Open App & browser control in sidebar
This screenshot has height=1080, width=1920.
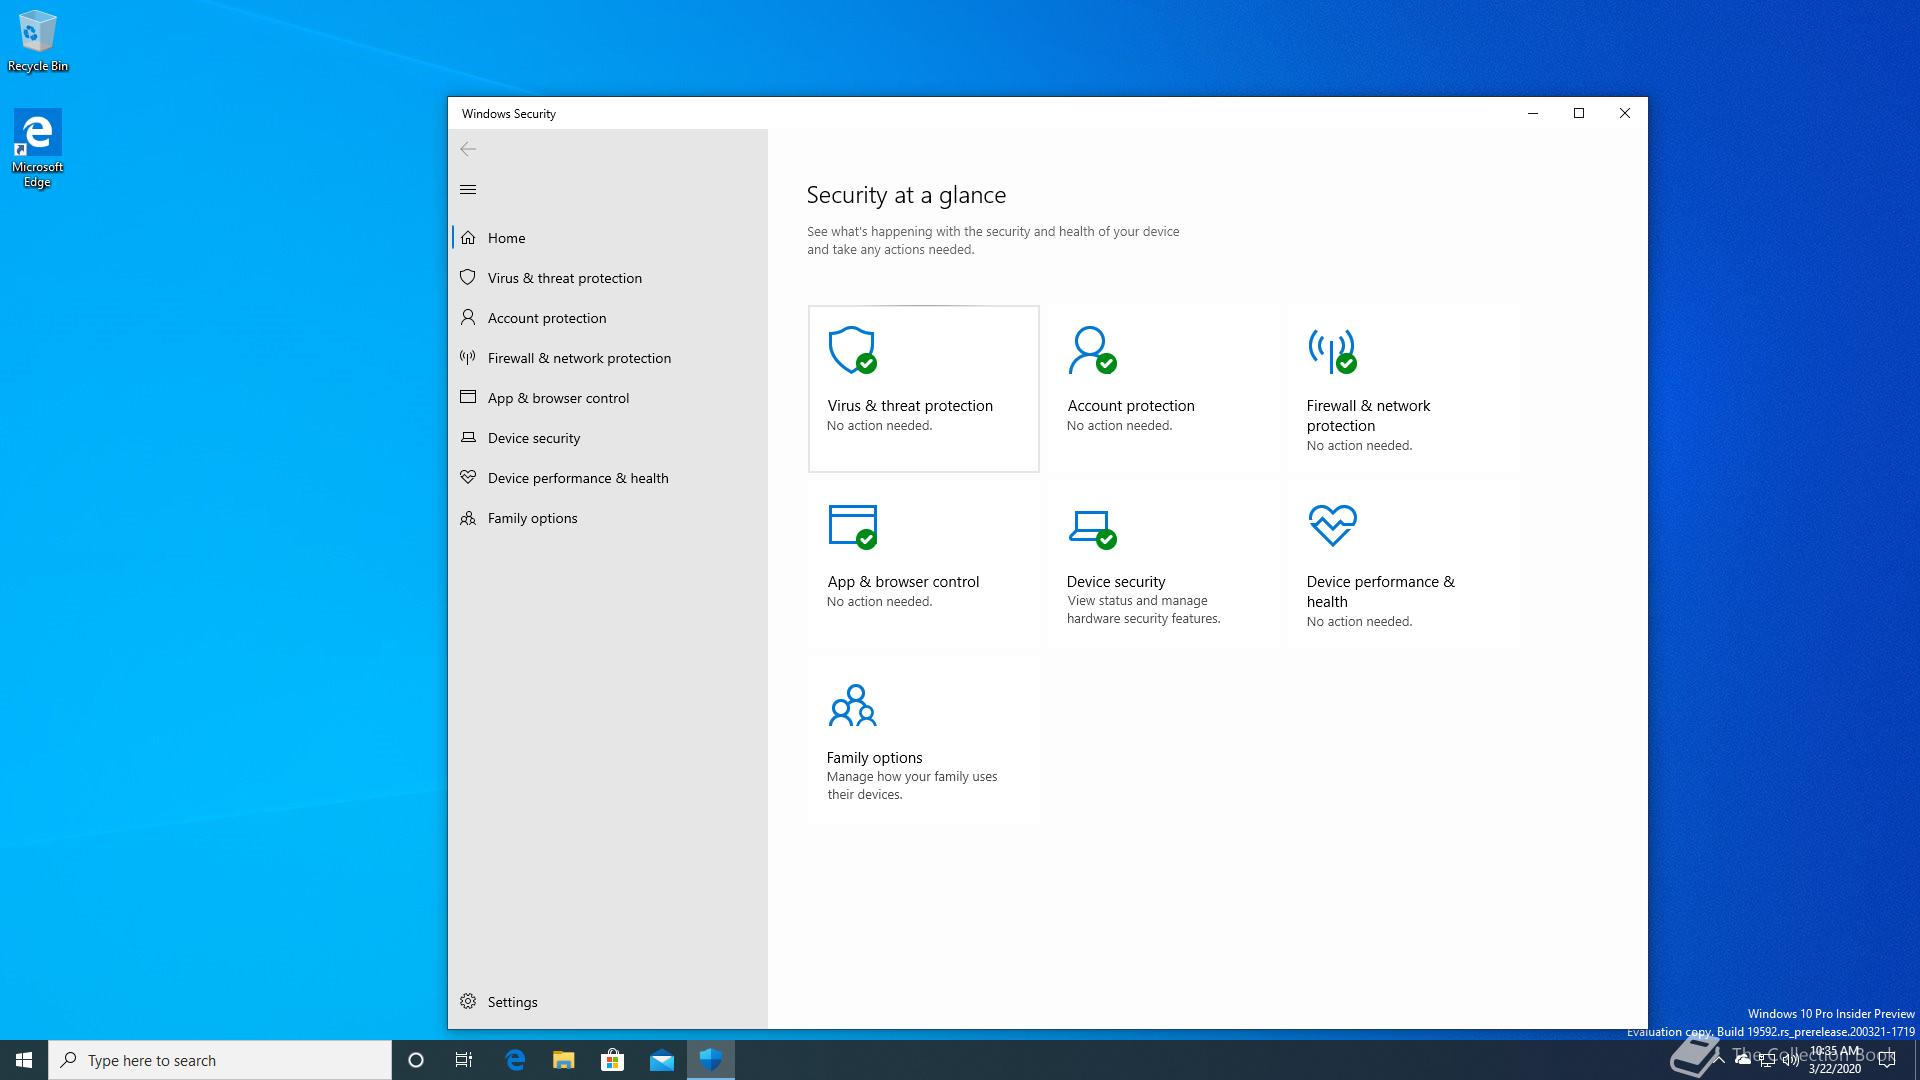click(608, 398)
